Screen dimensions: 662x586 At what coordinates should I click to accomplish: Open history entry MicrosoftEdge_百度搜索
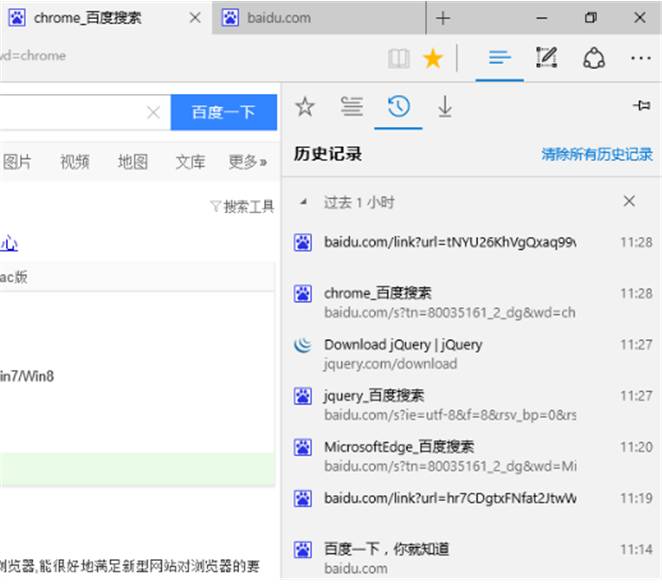472,456
